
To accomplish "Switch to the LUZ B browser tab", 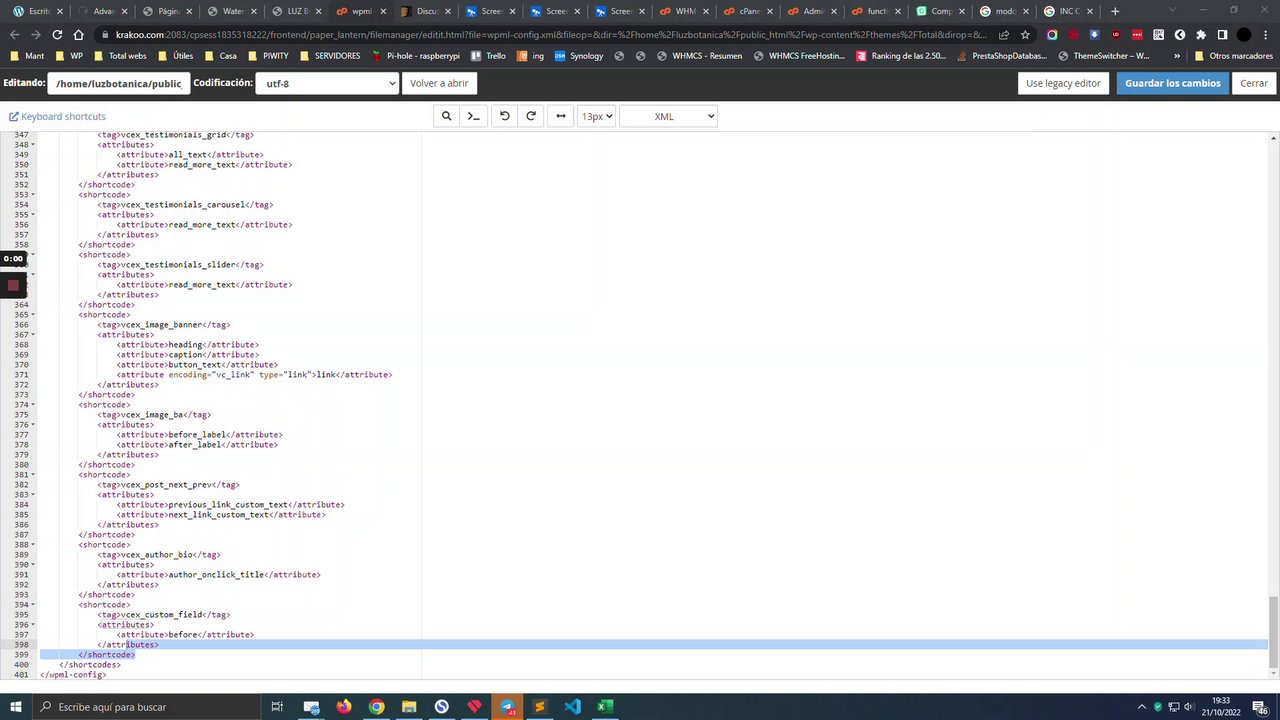I will click(x=296, y=11).
